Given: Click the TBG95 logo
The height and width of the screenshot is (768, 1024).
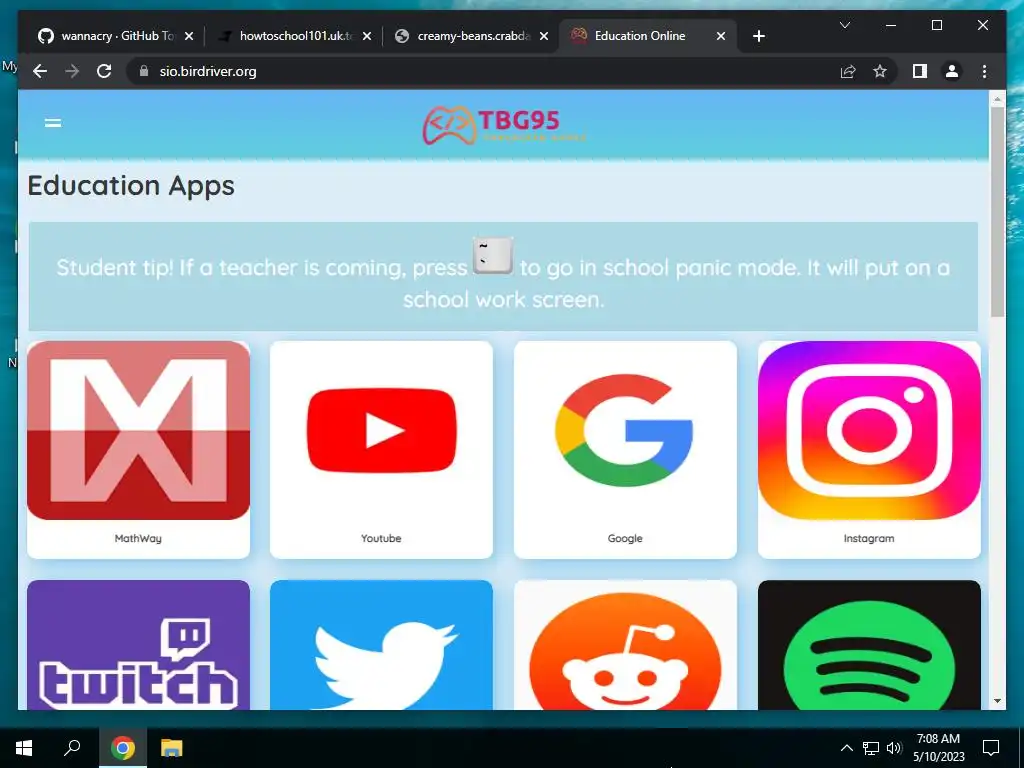Looking at the screenshot, I should tap(504, 125).
